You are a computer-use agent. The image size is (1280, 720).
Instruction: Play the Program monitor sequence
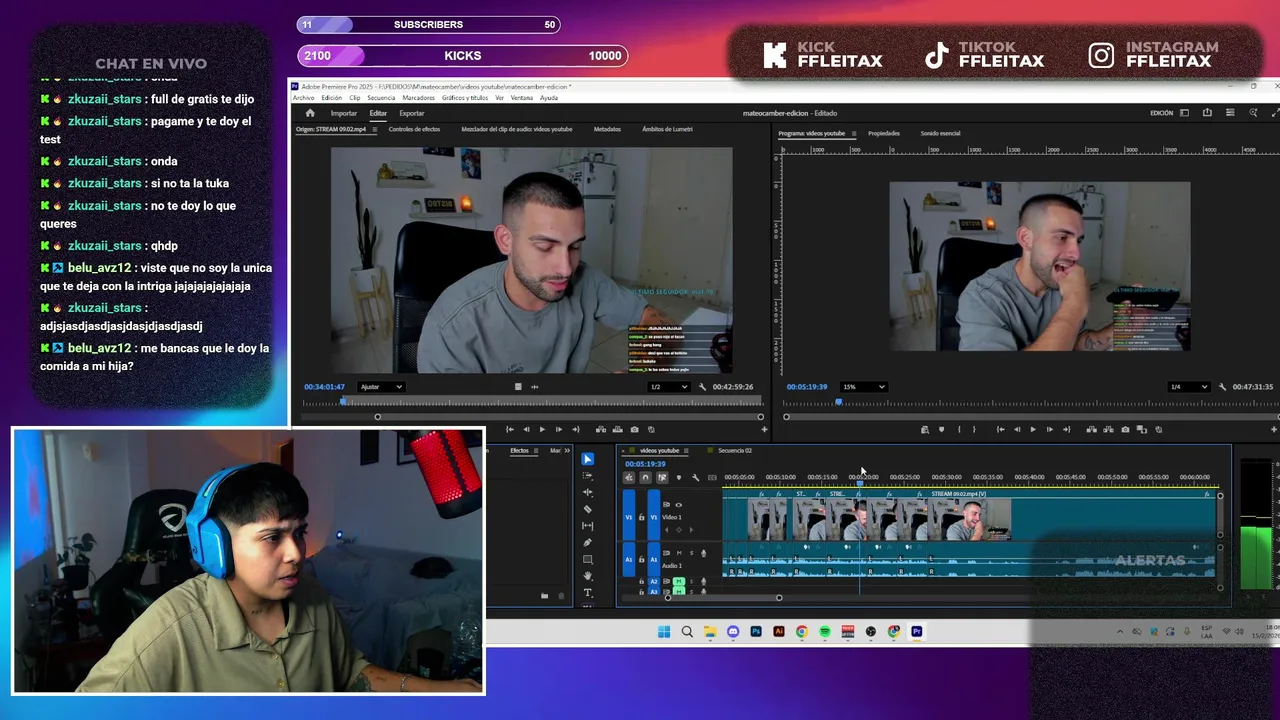(1033, 430)
